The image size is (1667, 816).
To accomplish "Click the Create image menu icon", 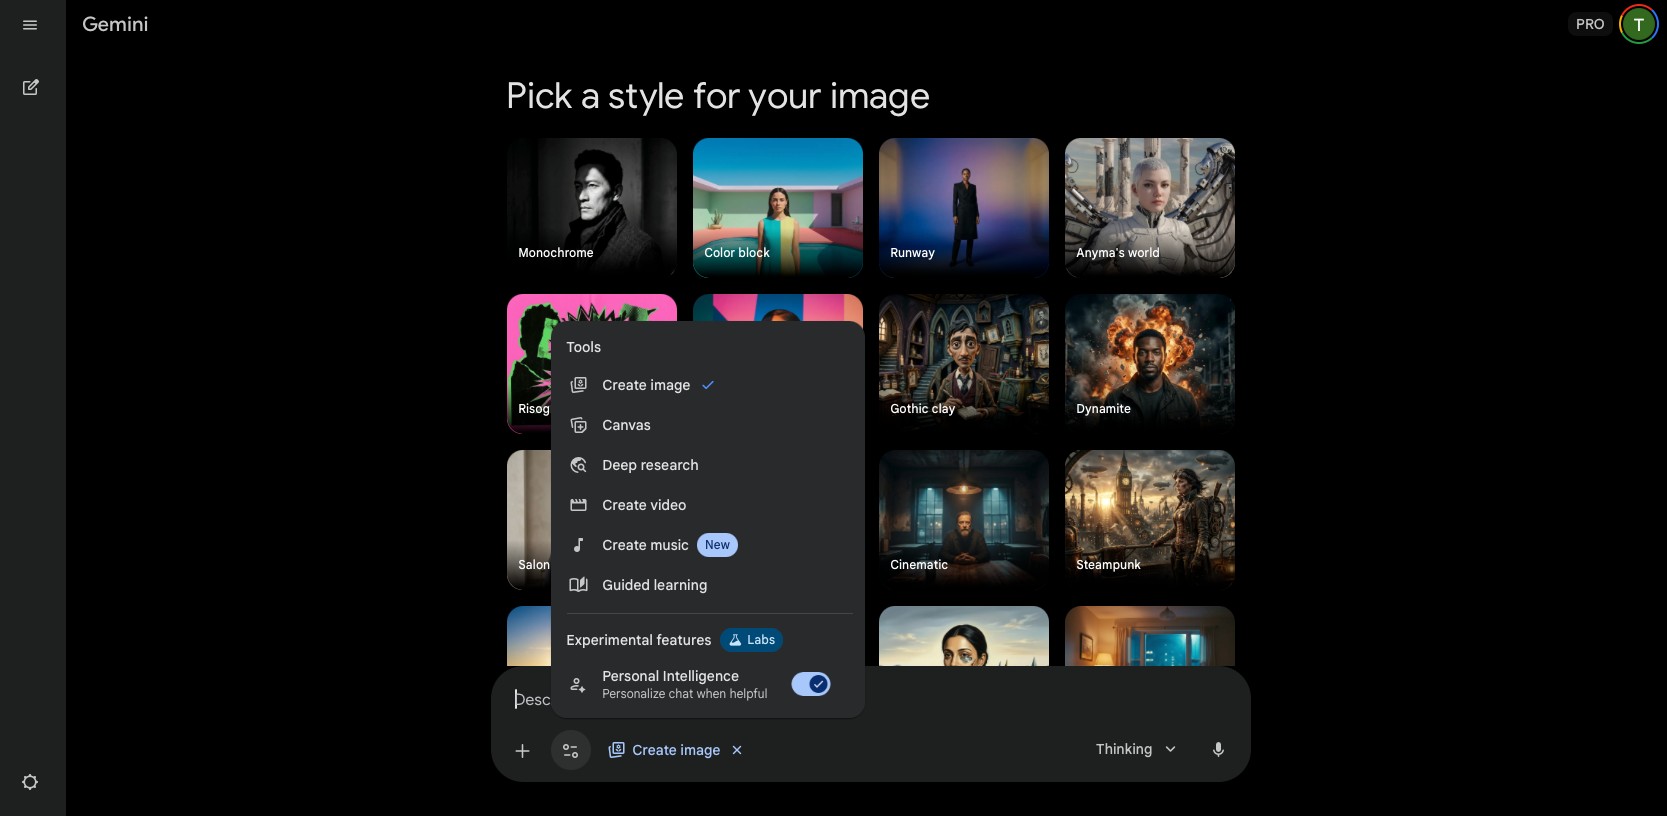I will click(578, 385).
